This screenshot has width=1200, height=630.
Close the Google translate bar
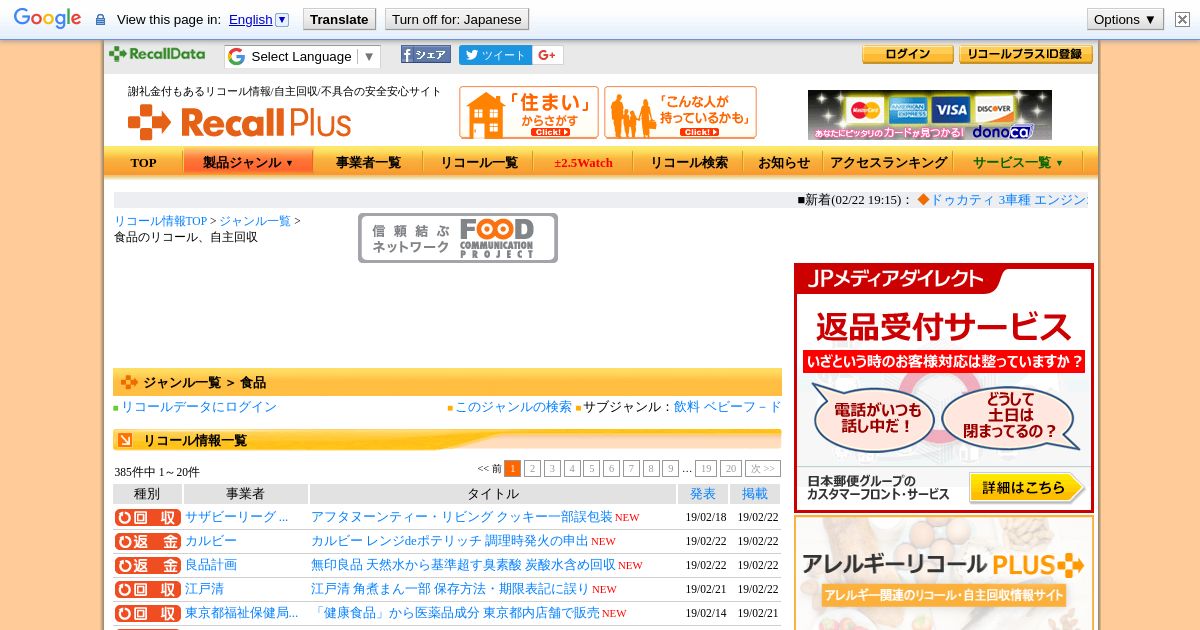[x=1182, y=19]
